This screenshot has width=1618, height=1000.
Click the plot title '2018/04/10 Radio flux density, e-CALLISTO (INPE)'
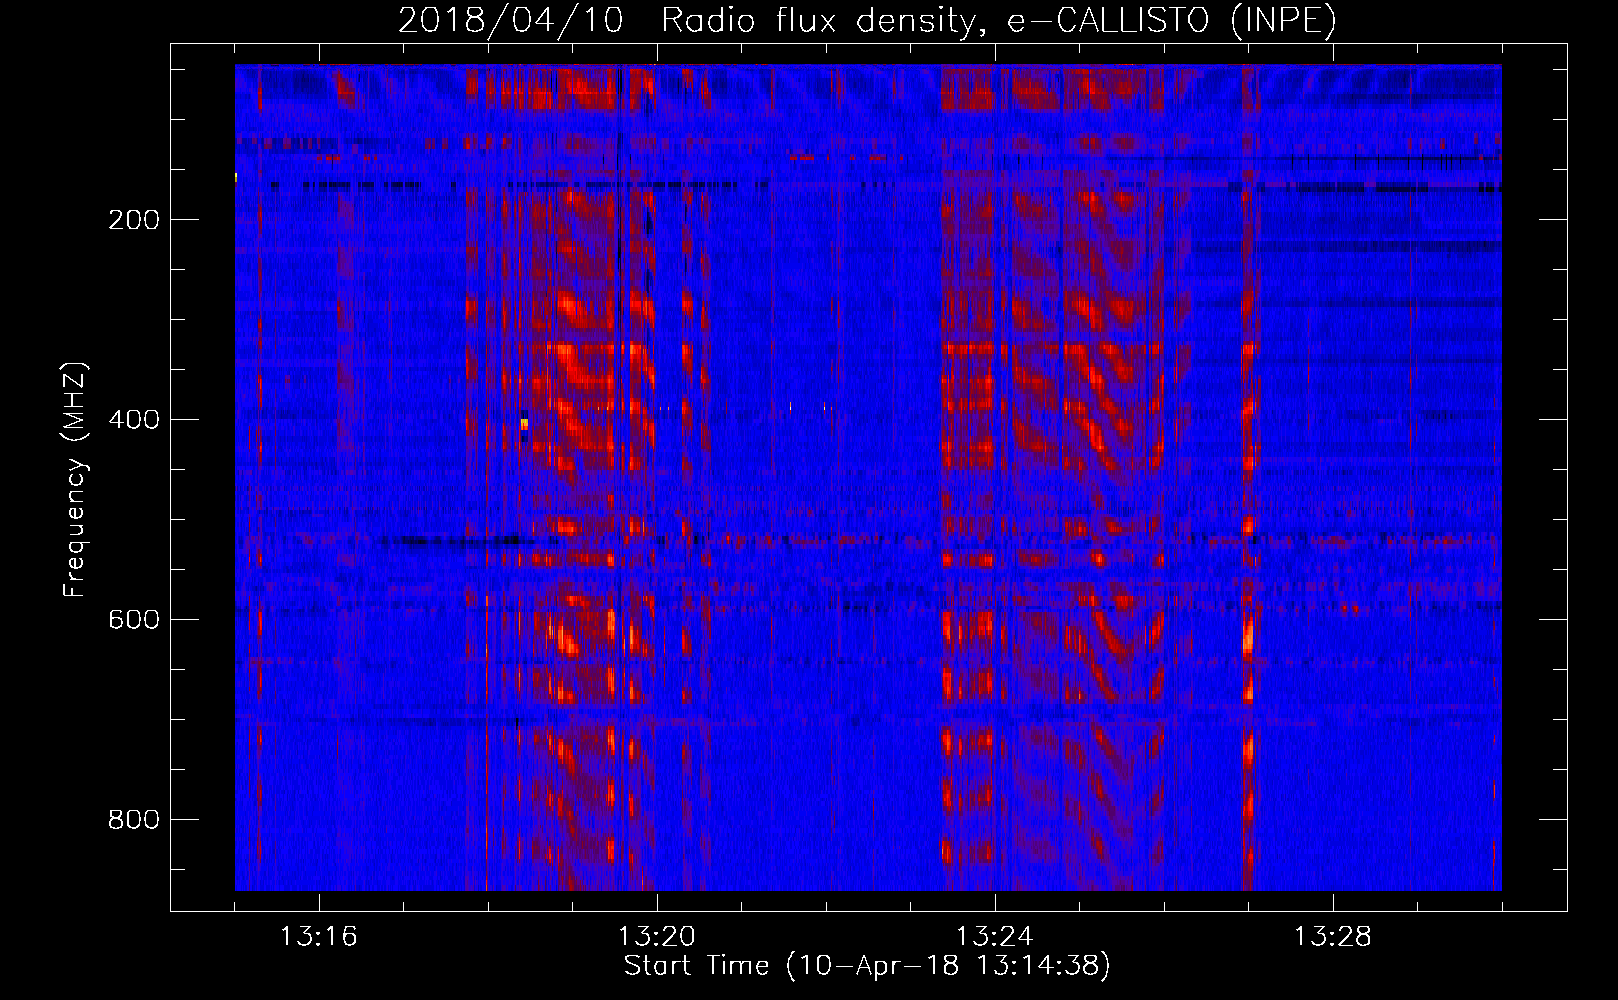pyautogui.click(x=867, y=20)
